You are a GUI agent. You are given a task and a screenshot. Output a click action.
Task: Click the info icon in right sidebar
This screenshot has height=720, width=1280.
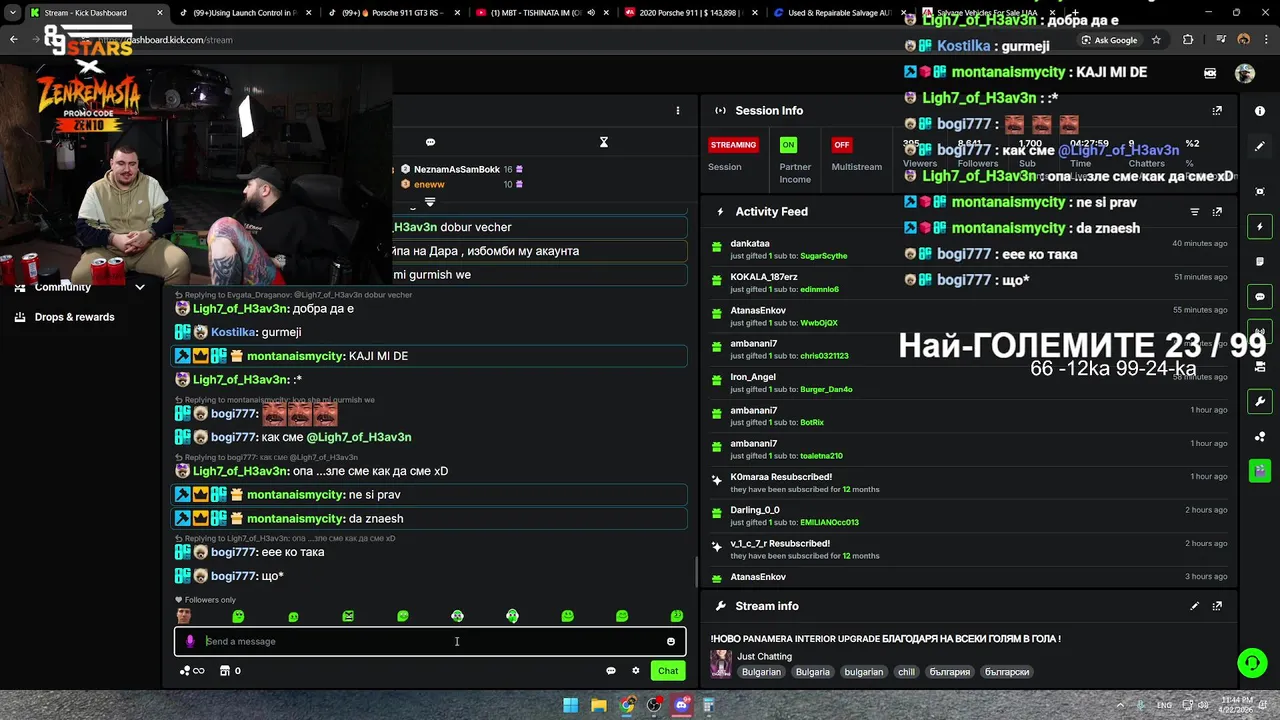pos(1260,111)
